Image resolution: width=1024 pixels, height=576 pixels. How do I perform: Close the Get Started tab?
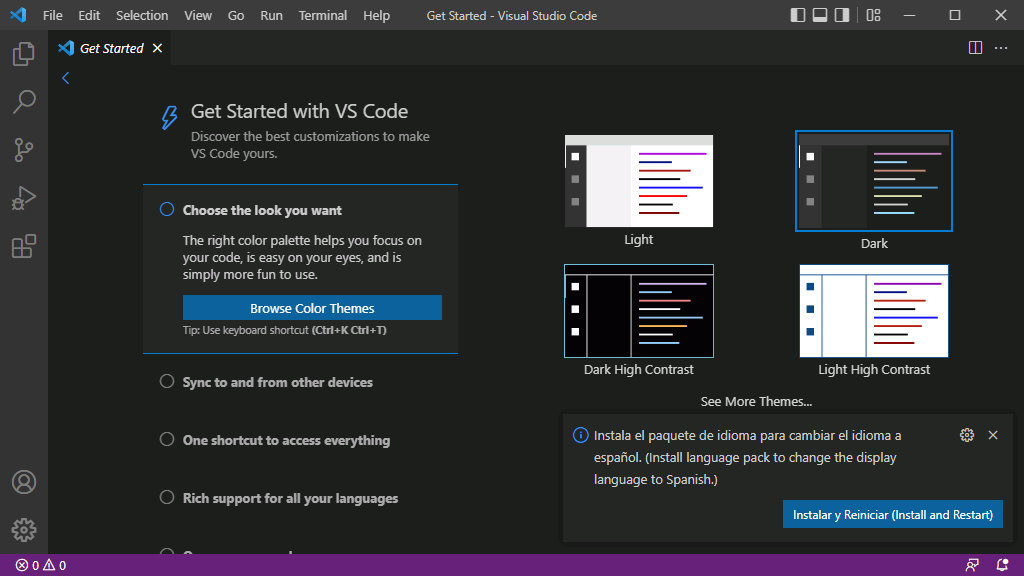[157, 48]
